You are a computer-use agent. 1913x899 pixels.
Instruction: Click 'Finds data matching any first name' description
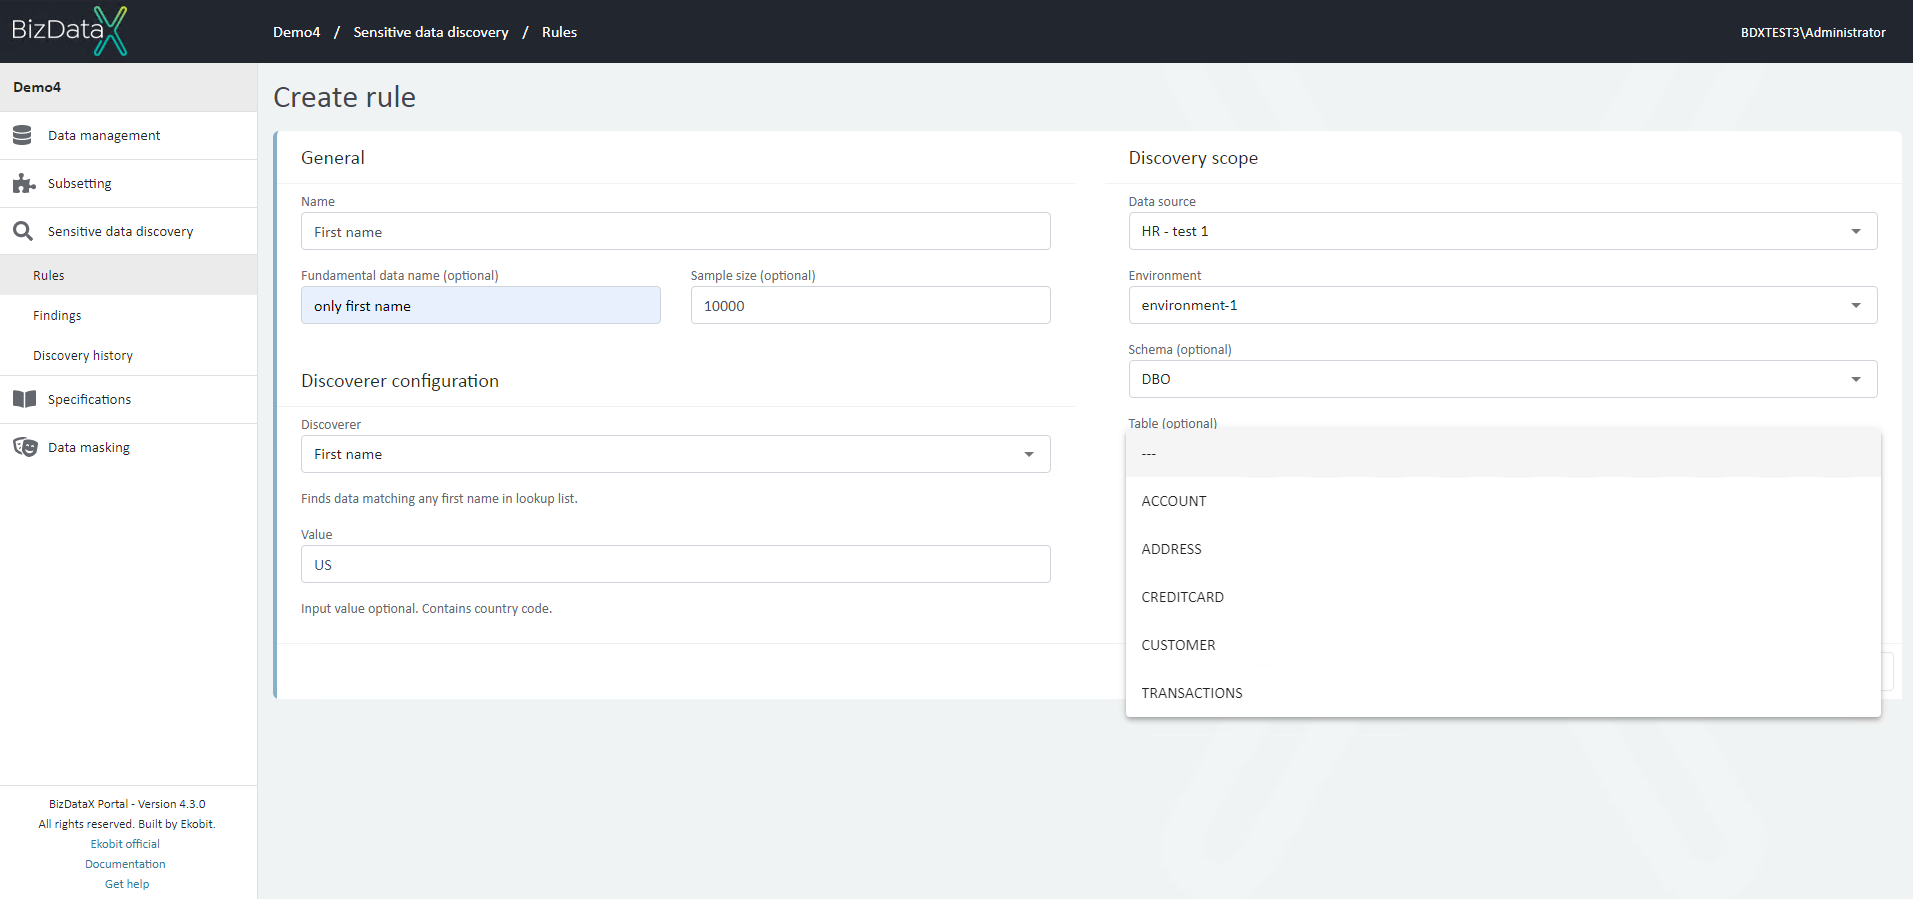(x=439, y=498)
